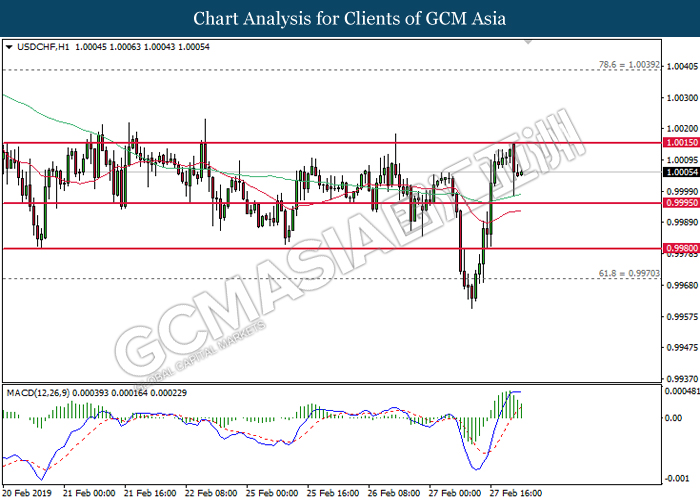Select the 1.00150 red price label

click(681, 142)
